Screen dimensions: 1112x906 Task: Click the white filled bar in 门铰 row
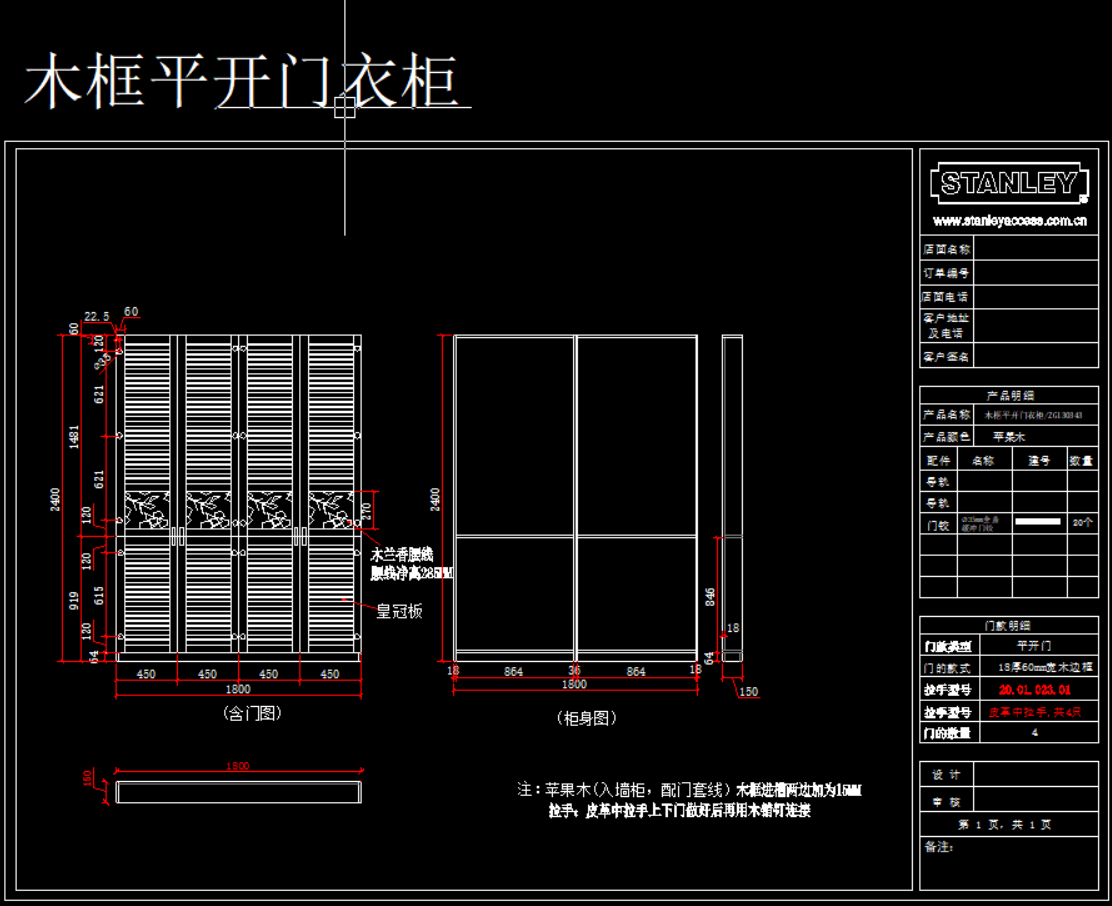1037,522
